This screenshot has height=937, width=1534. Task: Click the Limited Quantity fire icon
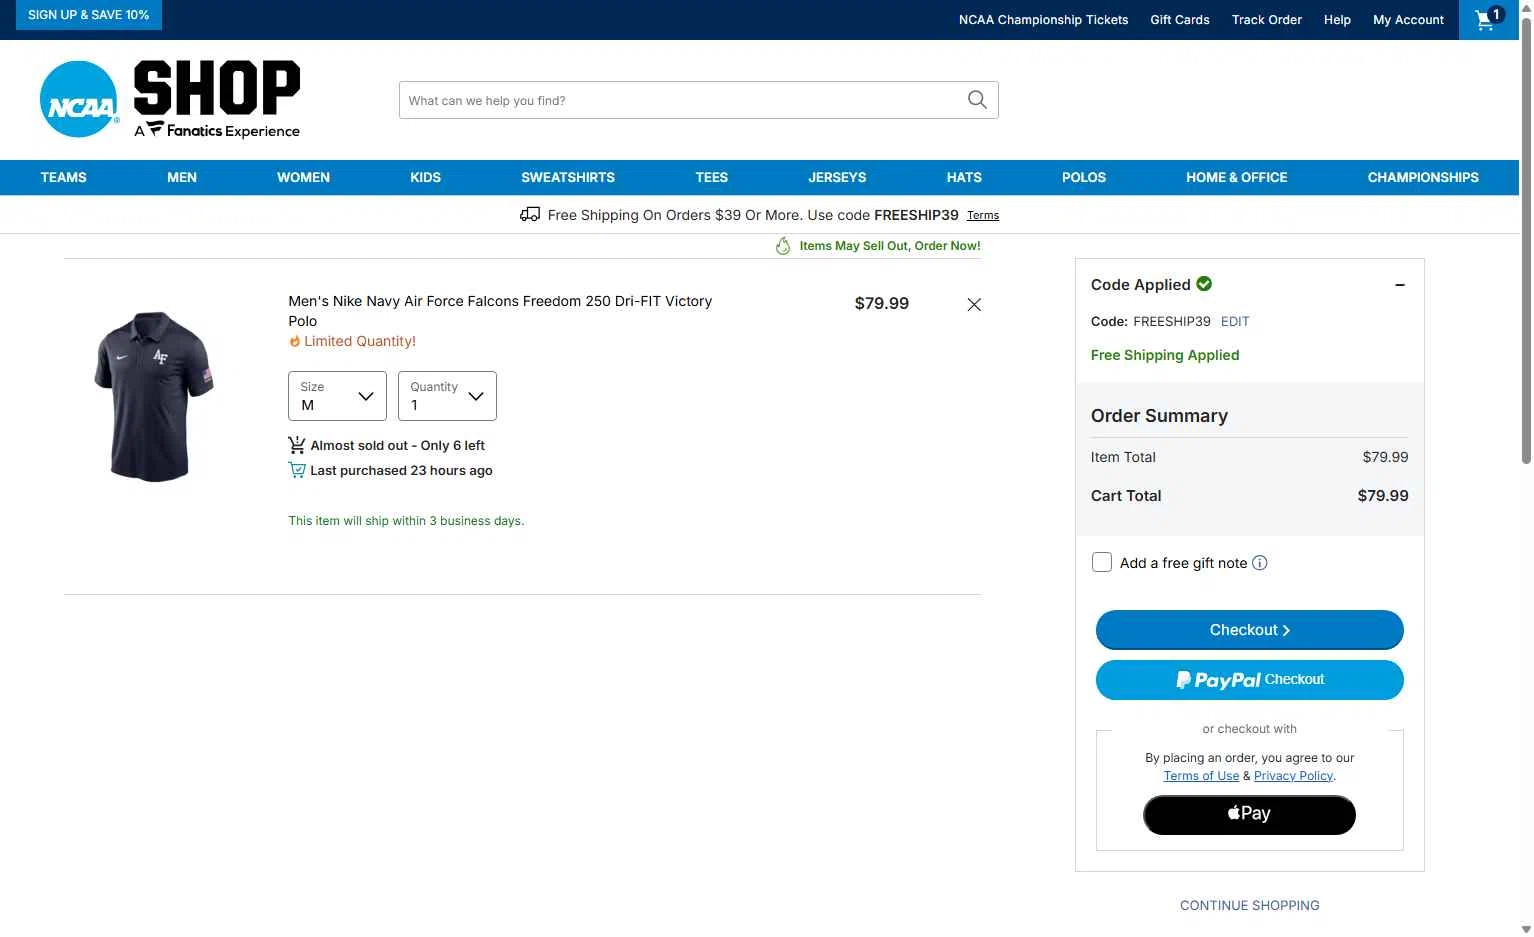(295, 341)
